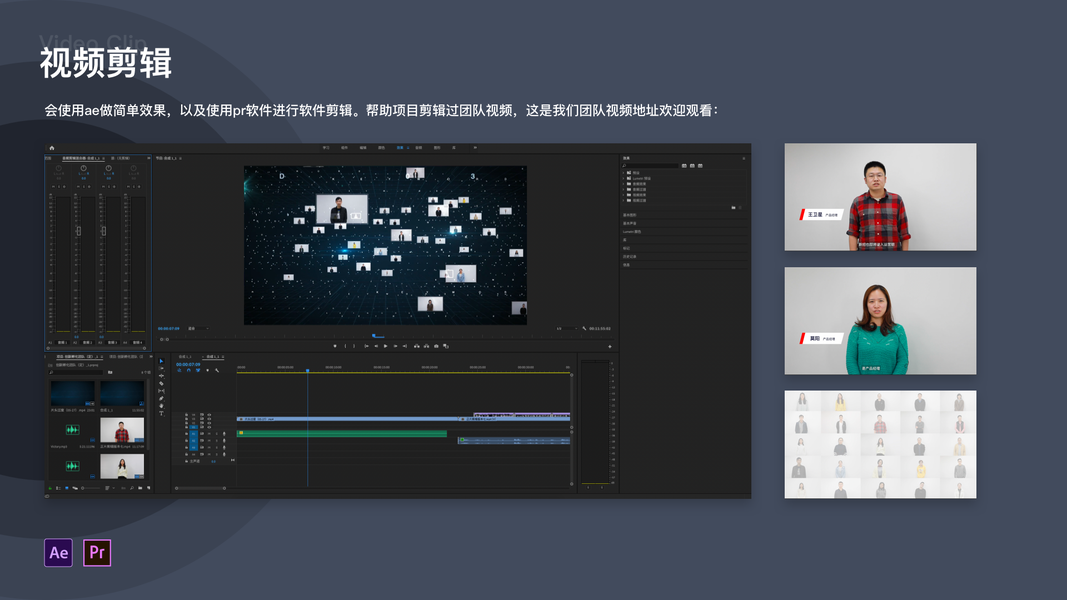Open the program monitor zoom fit dropdown
Screen dimensions: 1067x600
click(x=197, y=328)
